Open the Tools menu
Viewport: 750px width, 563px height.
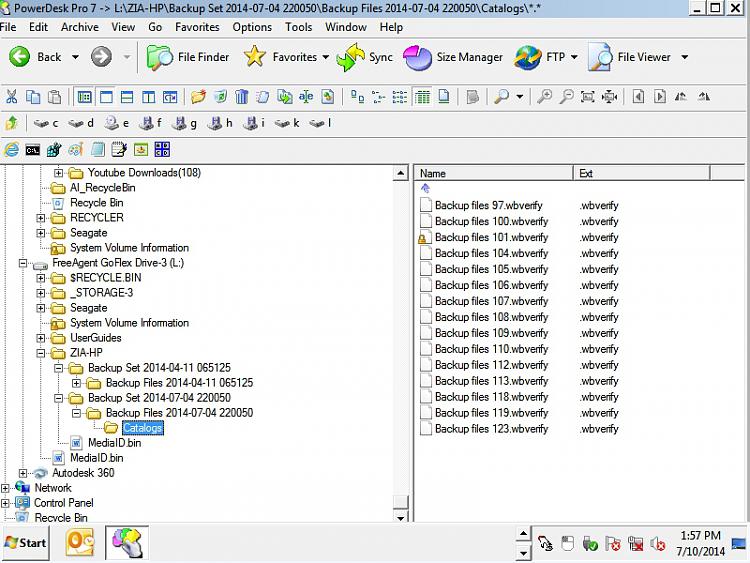coord(298,27)
